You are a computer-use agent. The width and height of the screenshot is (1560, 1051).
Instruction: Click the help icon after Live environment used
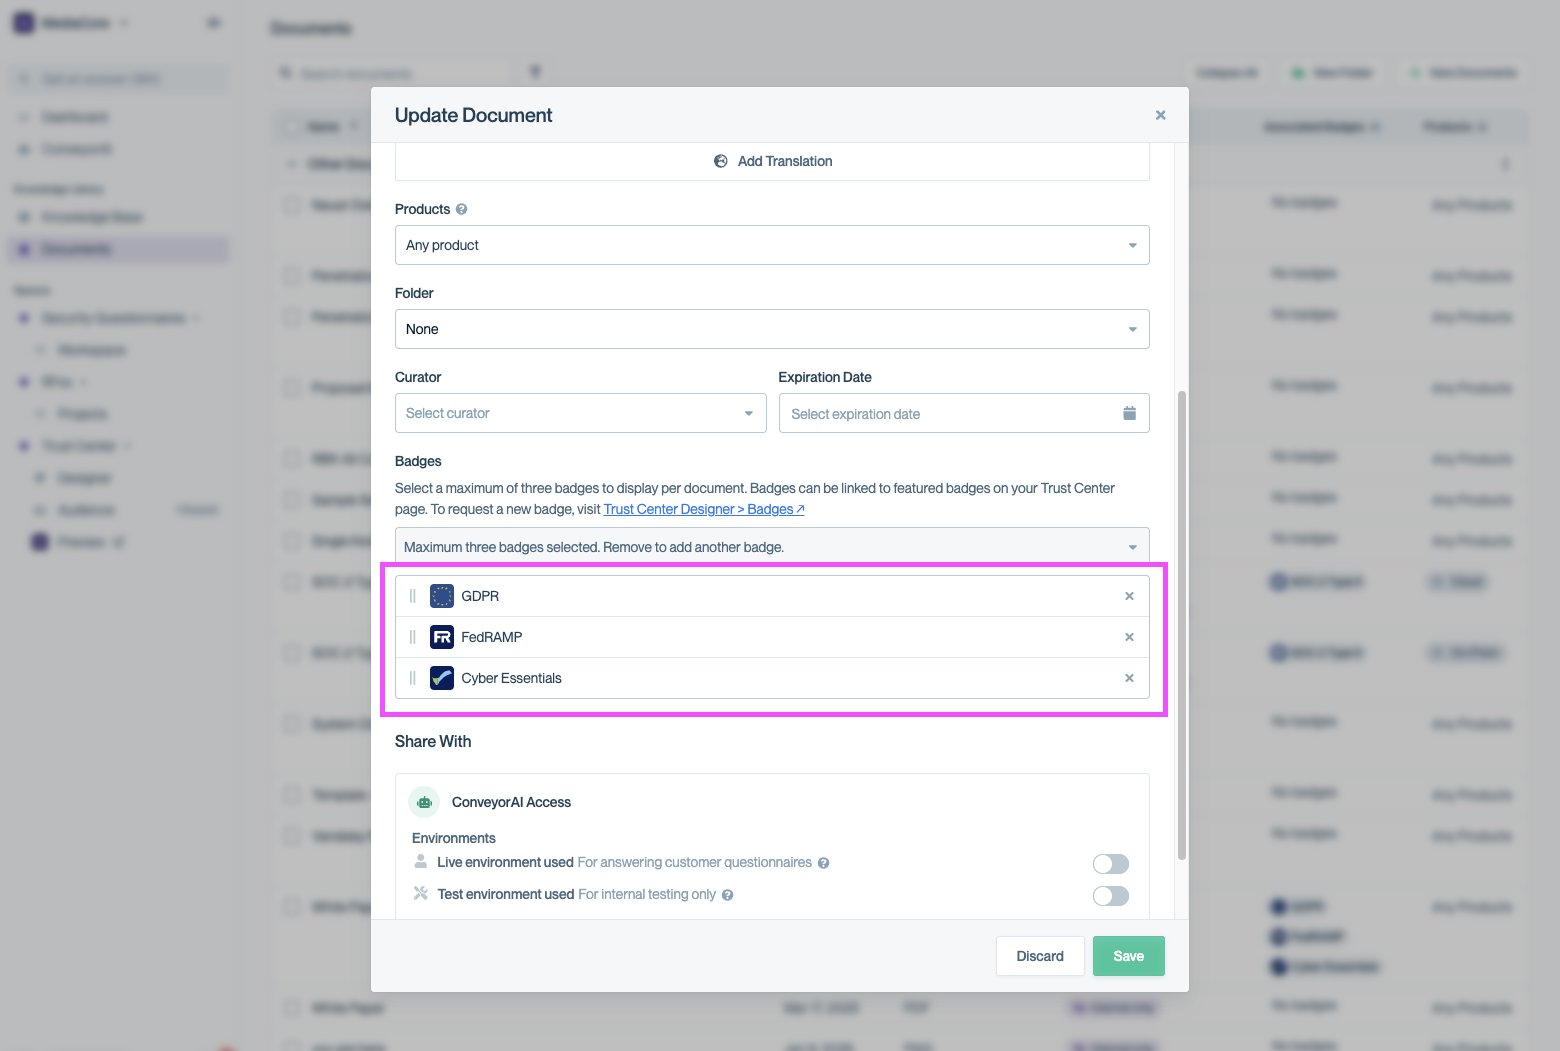pos(823,862)
